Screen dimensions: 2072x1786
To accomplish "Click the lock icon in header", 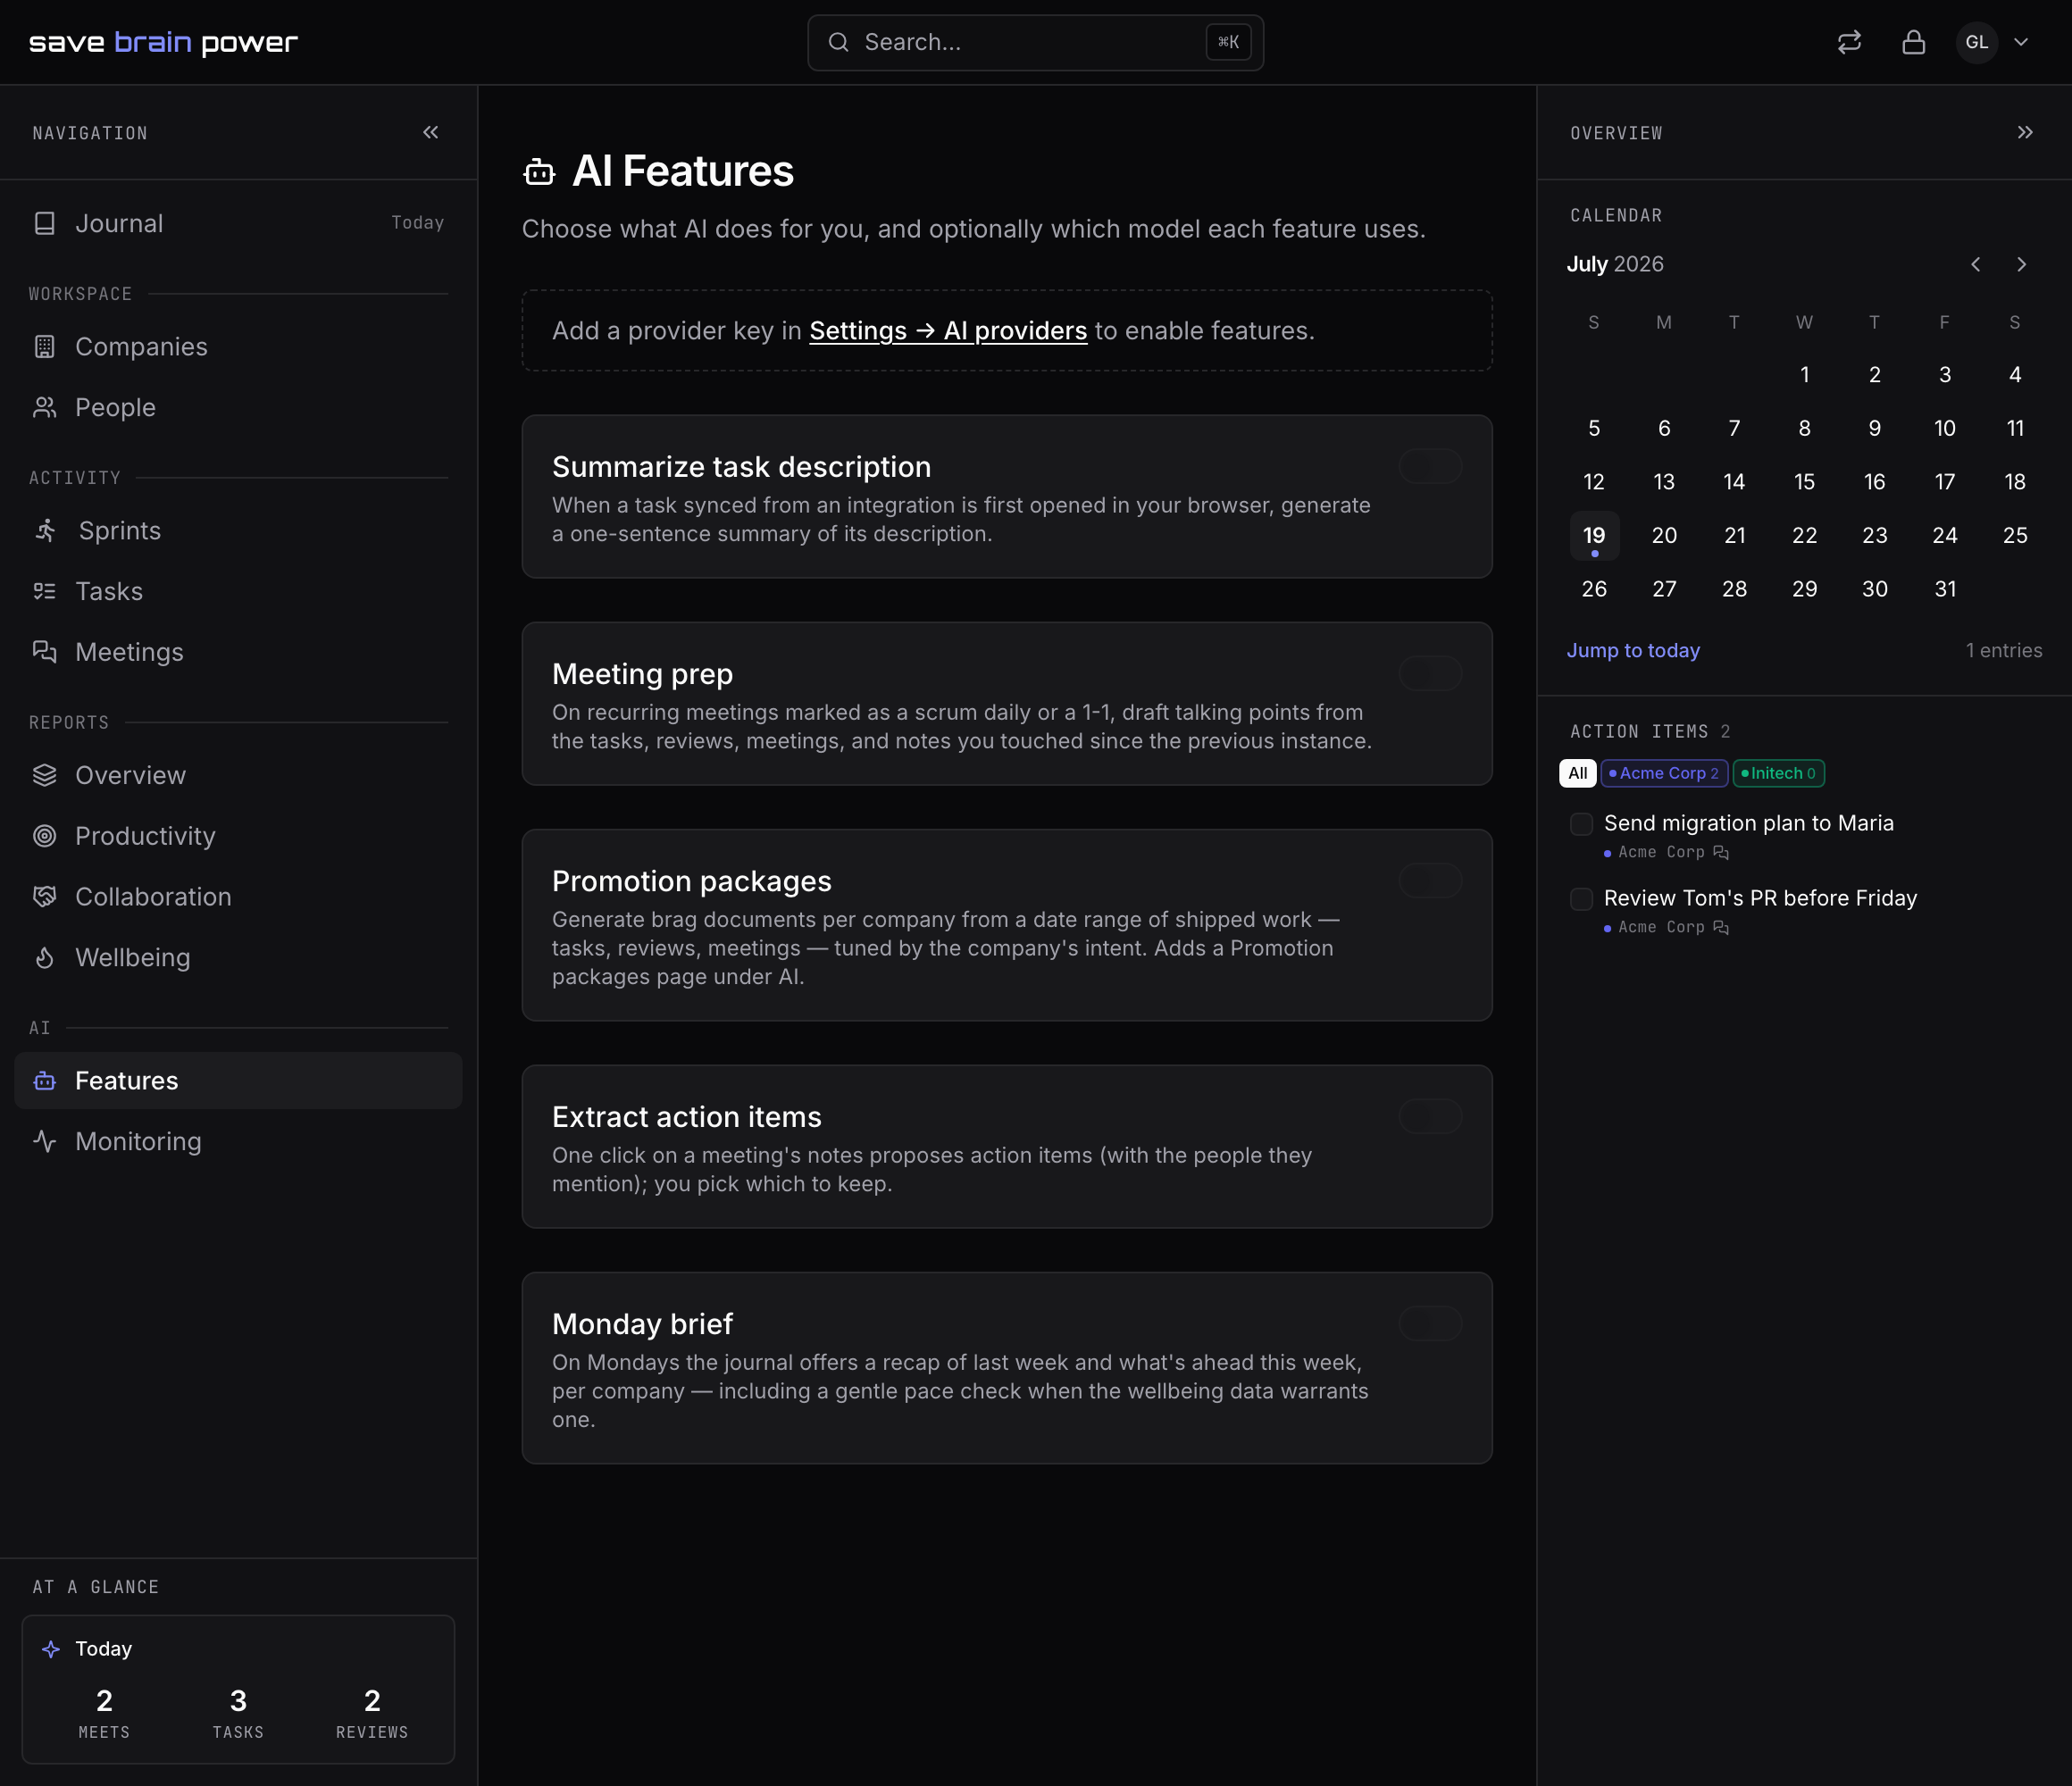I will point(1913,42).
